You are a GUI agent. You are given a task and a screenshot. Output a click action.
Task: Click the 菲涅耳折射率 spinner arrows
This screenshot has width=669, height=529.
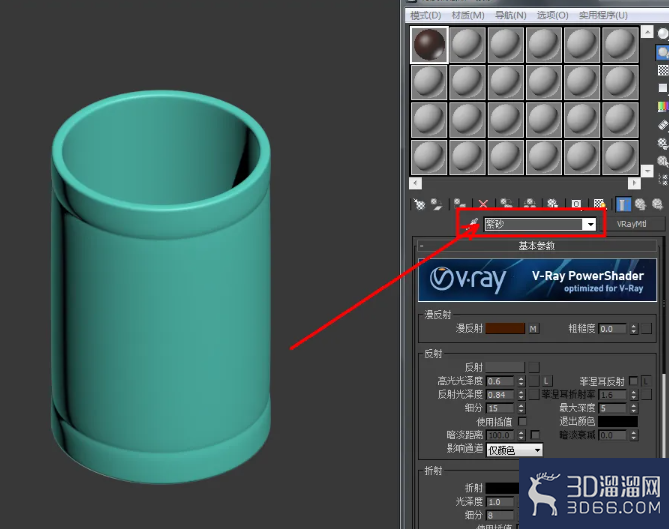(x=634, y=395)
